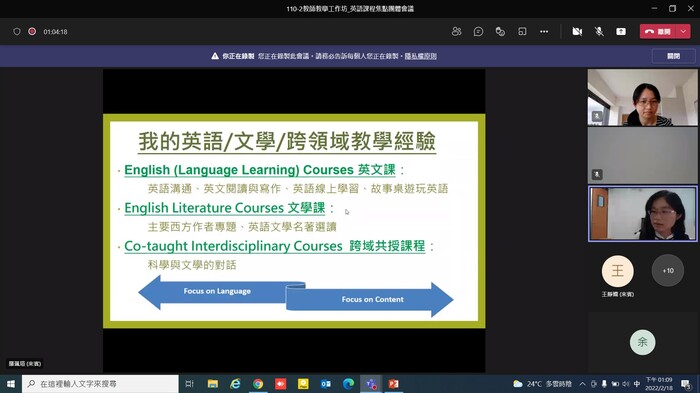Click the English (Language Learning) Courses heading
The width and height of the screenshot is (700, 393).
260,170
